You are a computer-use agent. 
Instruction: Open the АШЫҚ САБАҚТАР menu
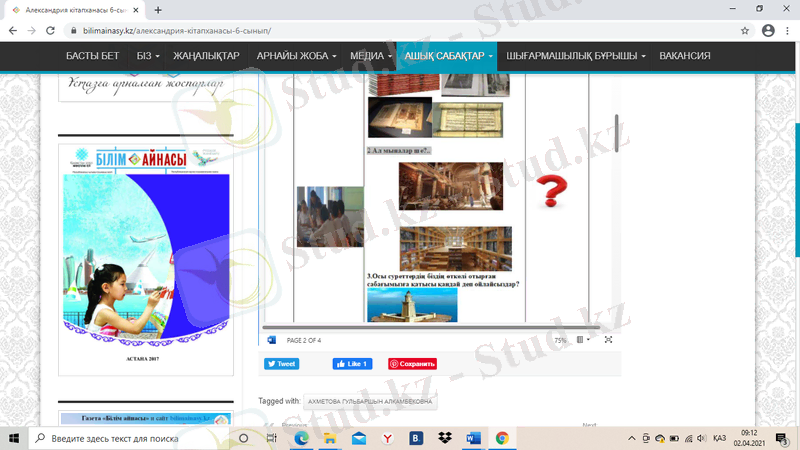click(448, 56)
